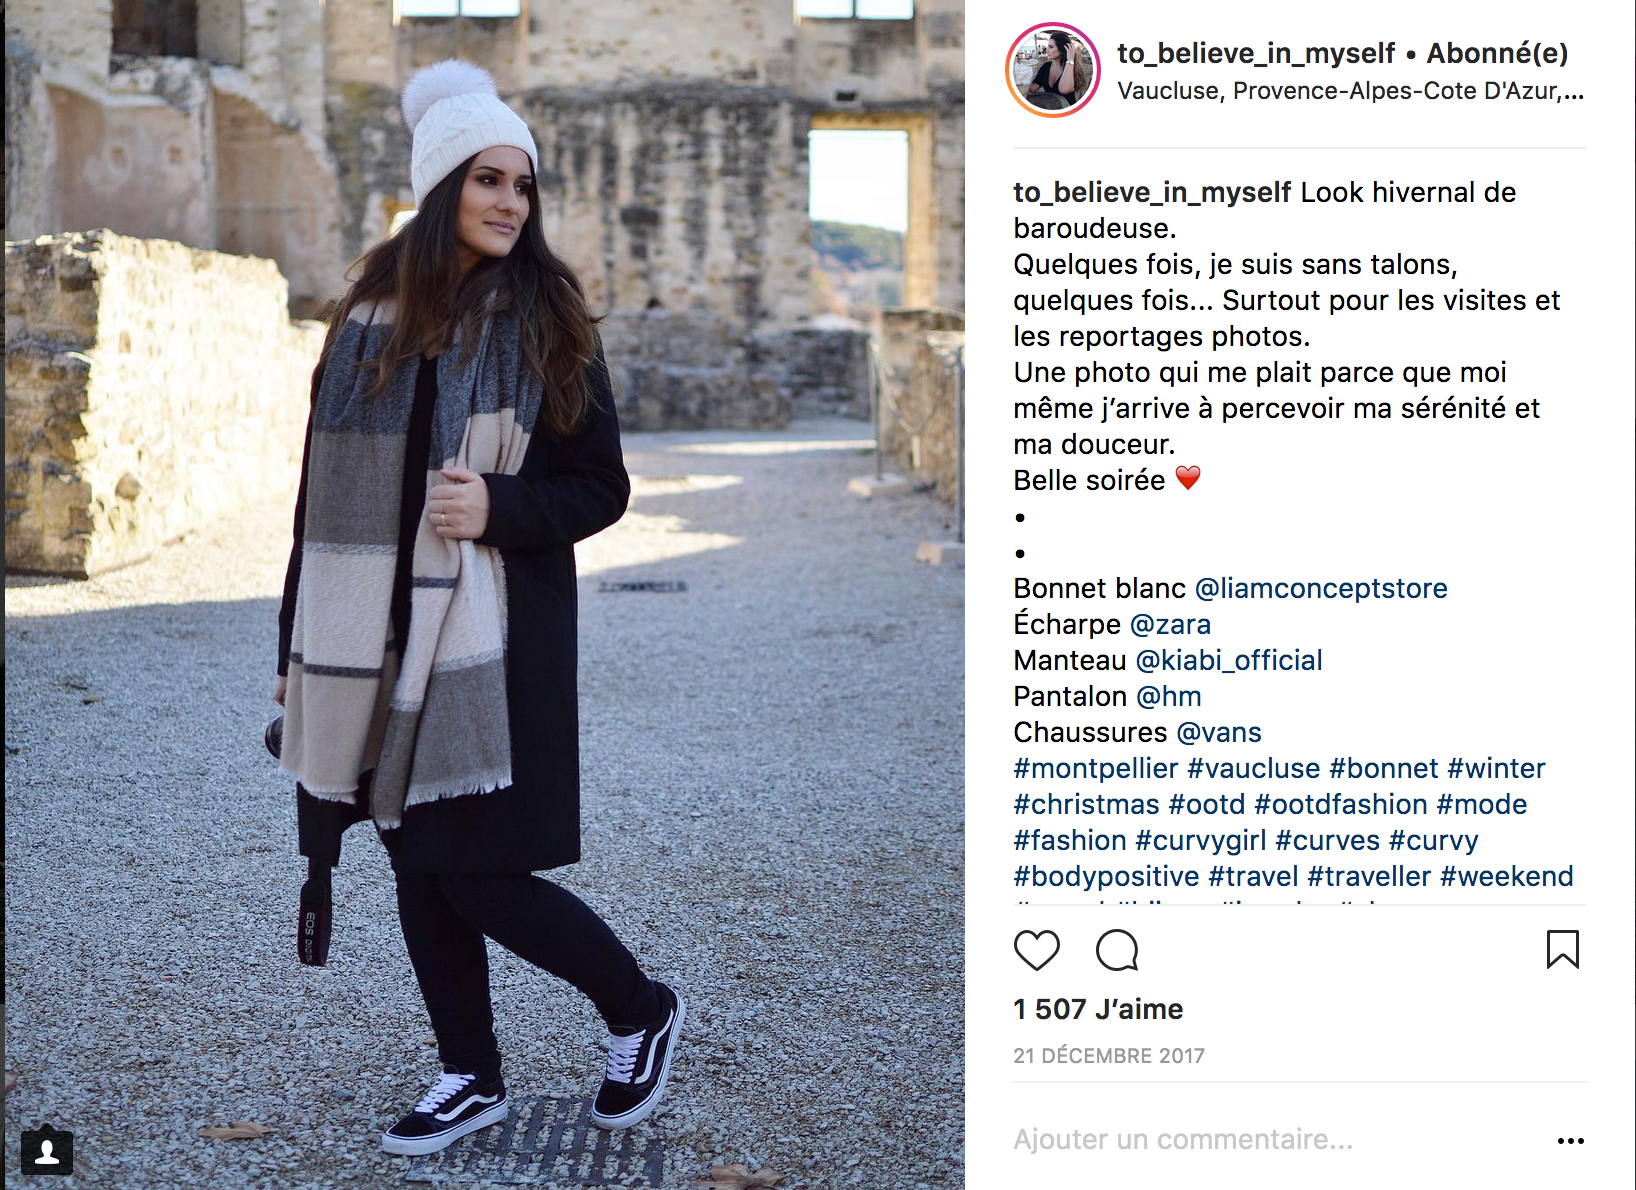Viewport: 1636px width, 1190px height.
Task: Open the @hm profile link
Action: point(1168,696)
